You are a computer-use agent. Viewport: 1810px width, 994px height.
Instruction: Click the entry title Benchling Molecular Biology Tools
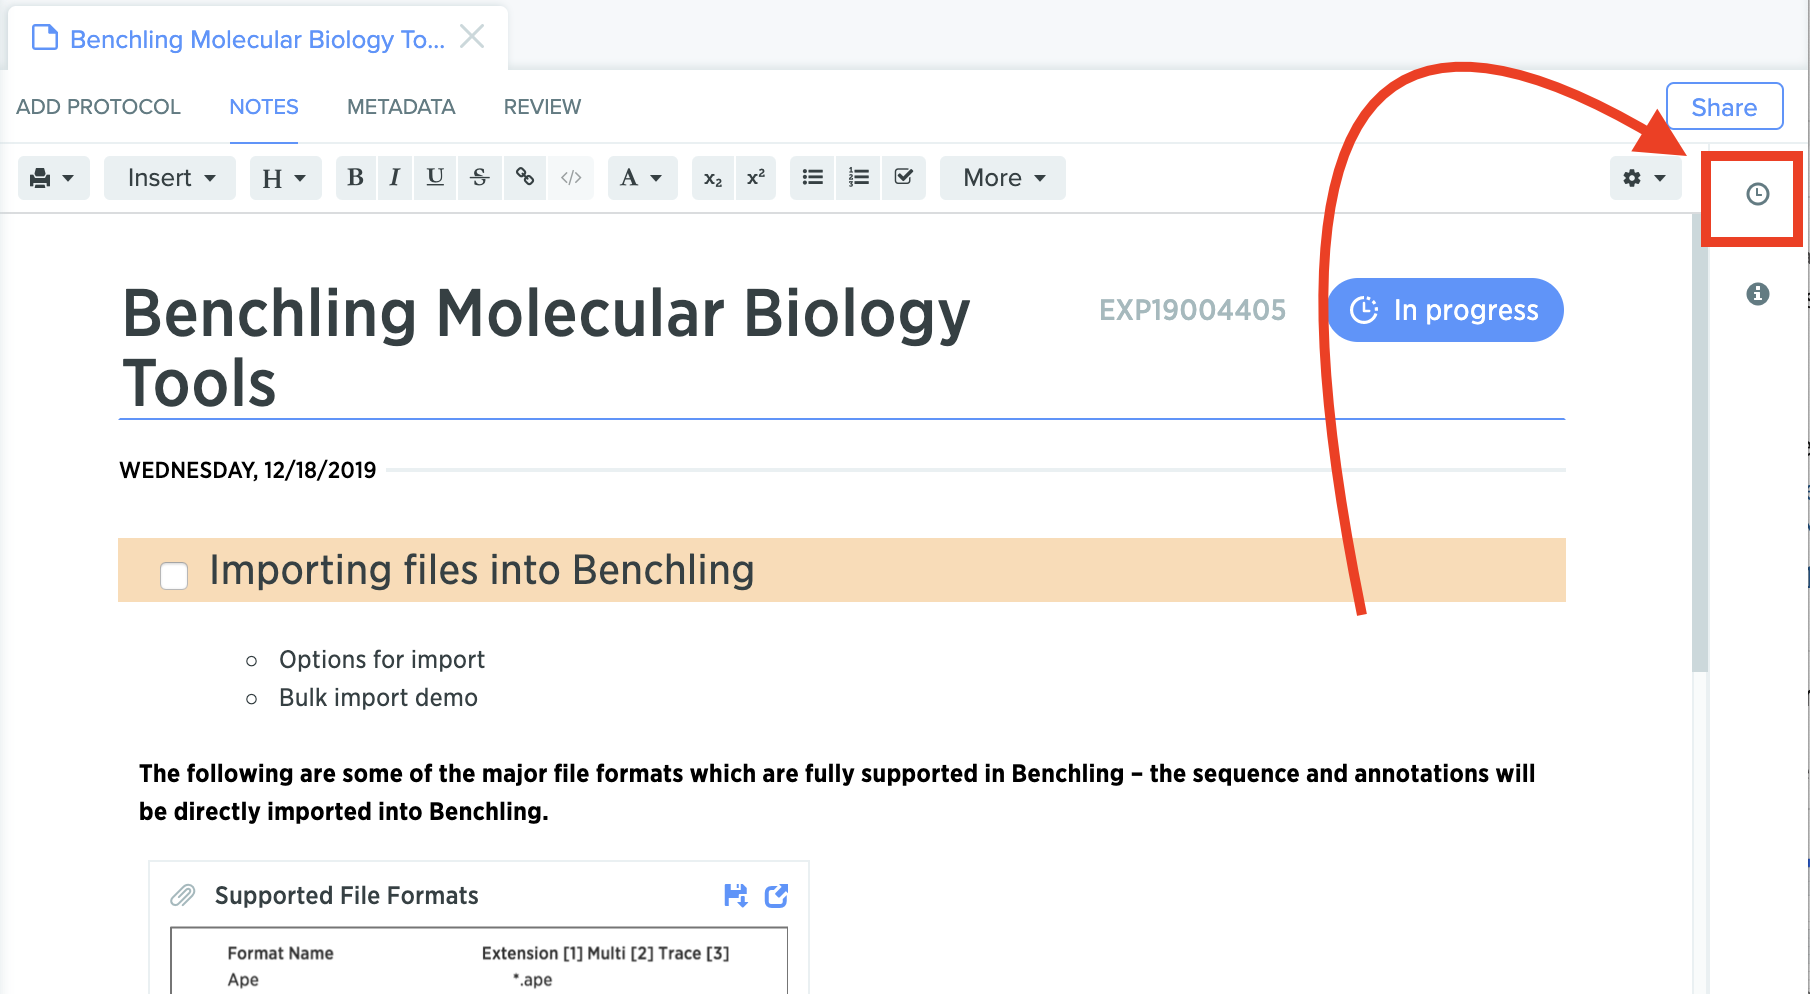click(546, 348)
